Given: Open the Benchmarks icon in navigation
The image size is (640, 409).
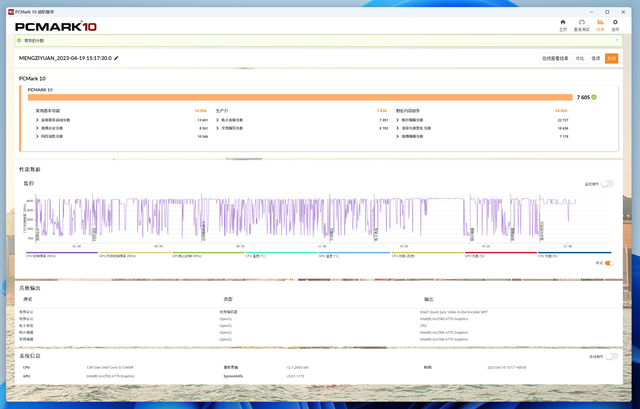Looking at the screenshot, I should pyautogui.click(x=582, y=24).
